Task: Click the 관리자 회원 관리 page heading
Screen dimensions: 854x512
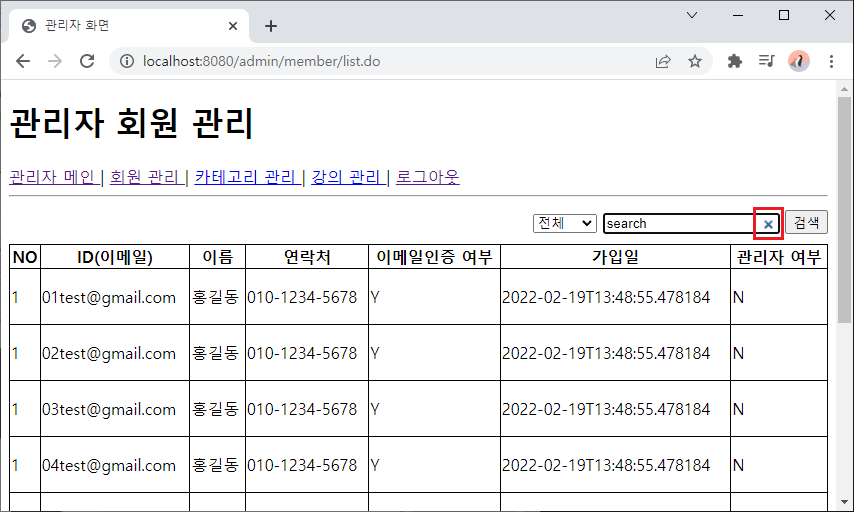Action: coord(132,122)
